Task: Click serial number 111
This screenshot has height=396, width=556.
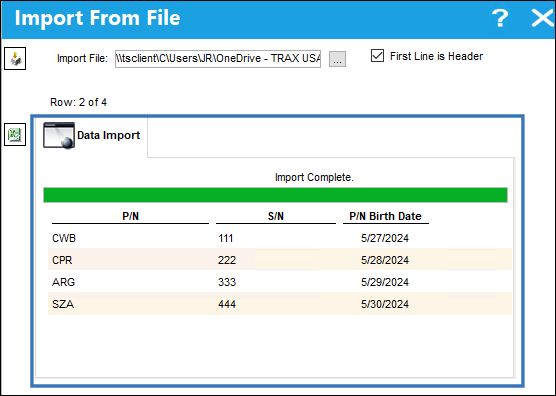Action: [226, 238]
